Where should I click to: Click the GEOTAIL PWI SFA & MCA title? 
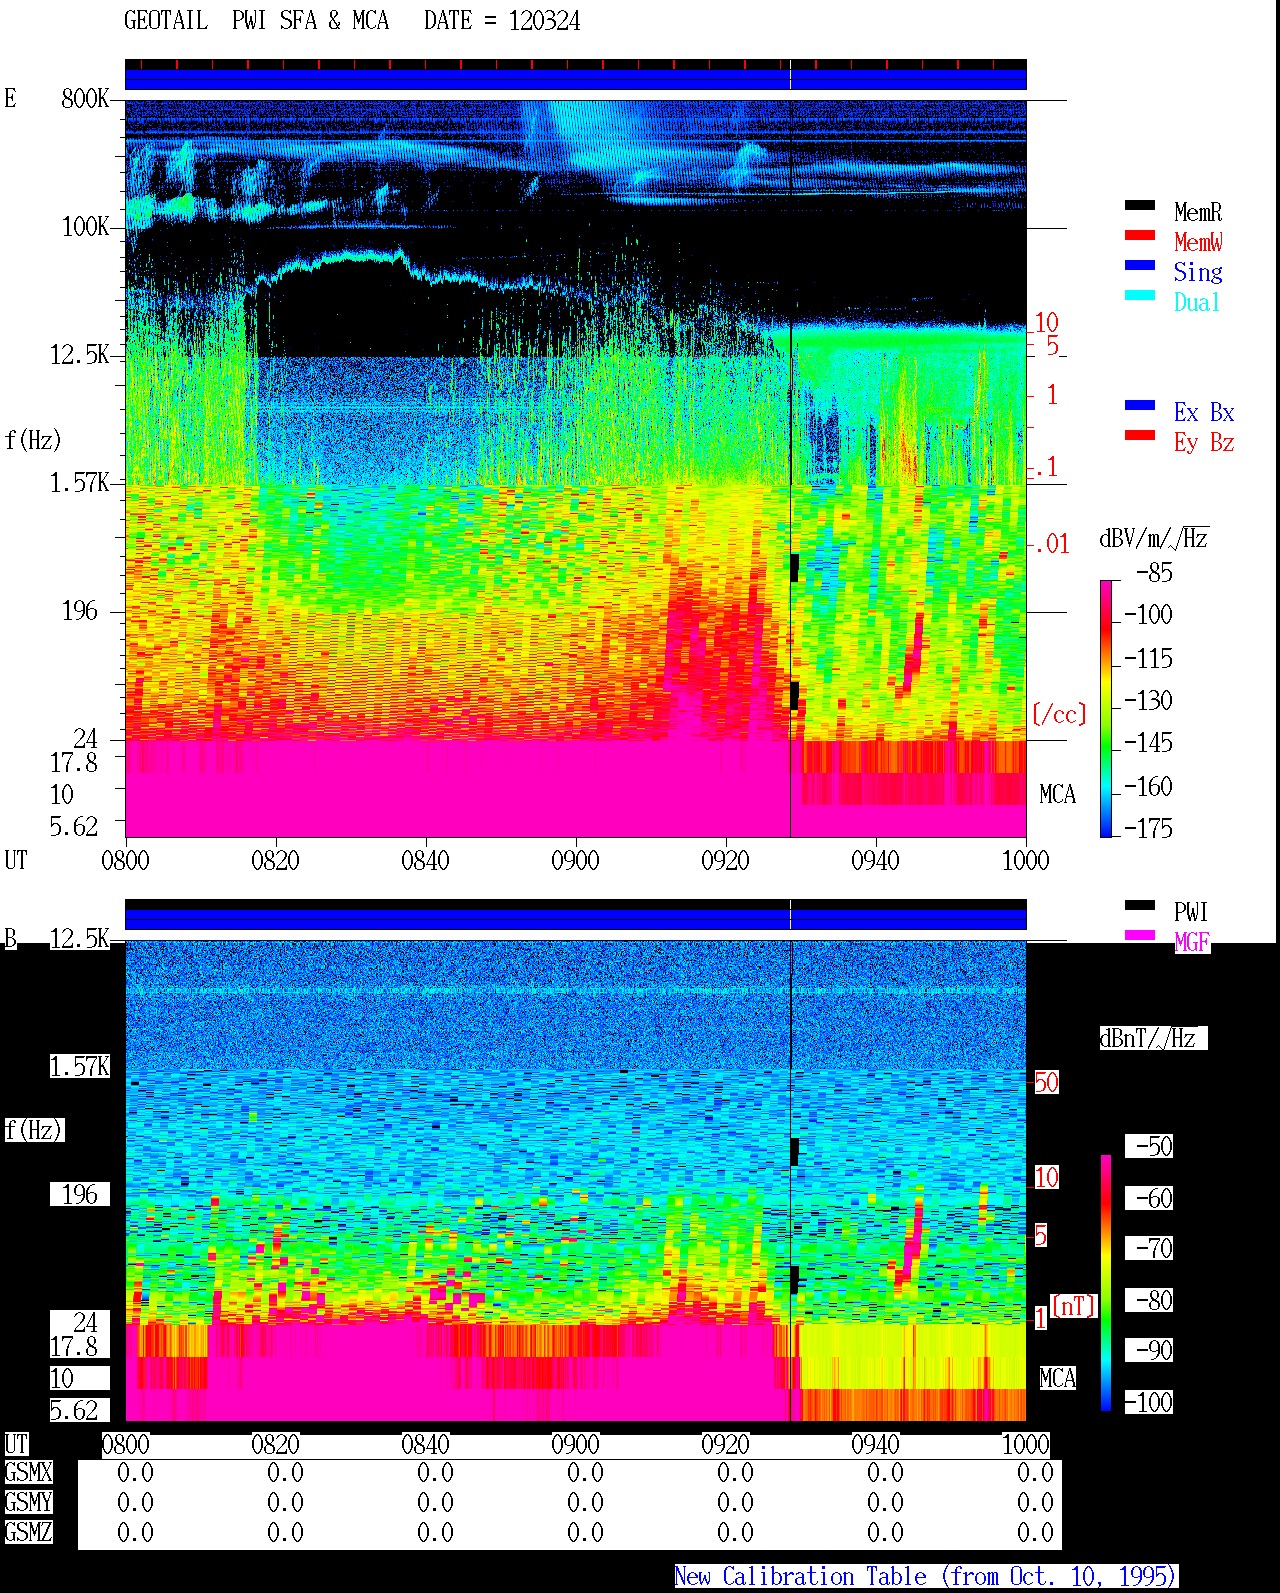point(257,21)
